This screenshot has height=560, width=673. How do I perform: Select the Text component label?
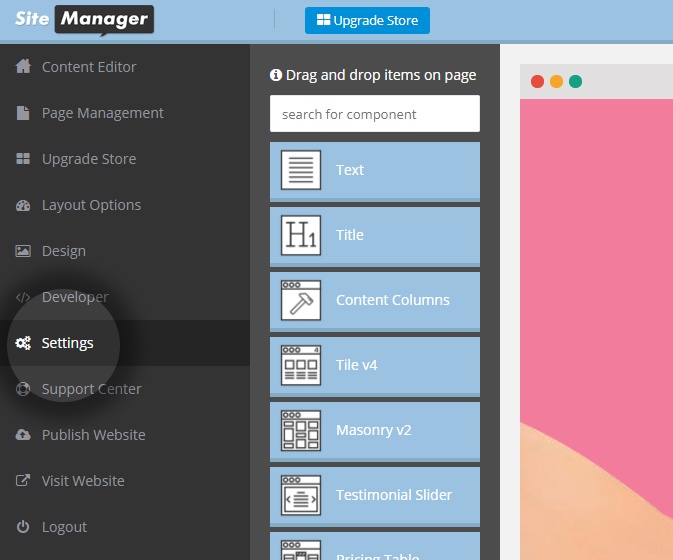click(x=350, y=170)
